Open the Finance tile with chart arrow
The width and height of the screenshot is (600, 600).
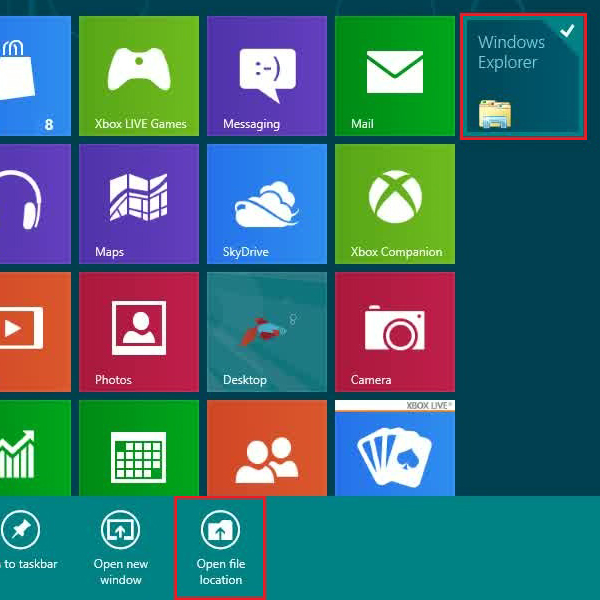coord(35,448)
